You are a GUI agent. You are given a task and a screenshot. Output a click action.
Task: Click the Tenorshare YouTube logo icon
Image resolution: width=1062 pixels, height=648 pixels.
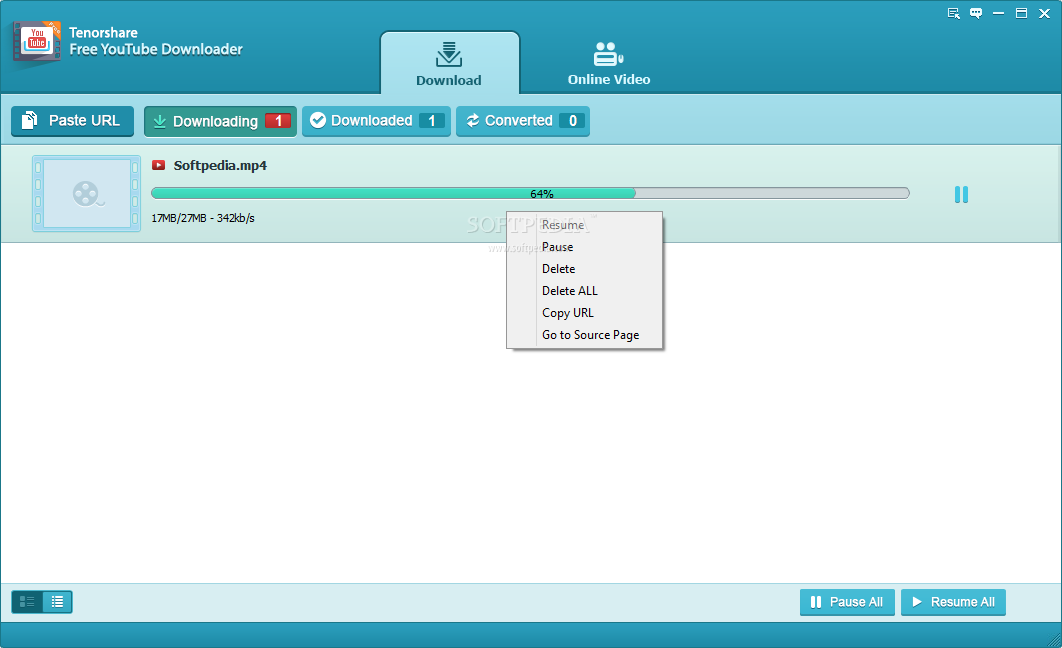click(37, 43)
